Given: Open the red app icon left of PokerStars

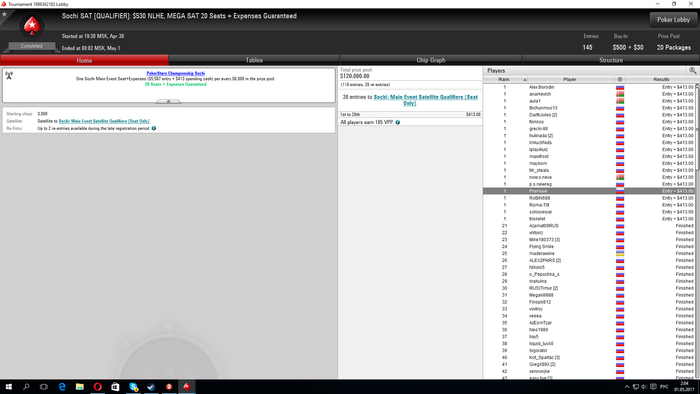Looking at the screenshot, I should tap(169, 387).
